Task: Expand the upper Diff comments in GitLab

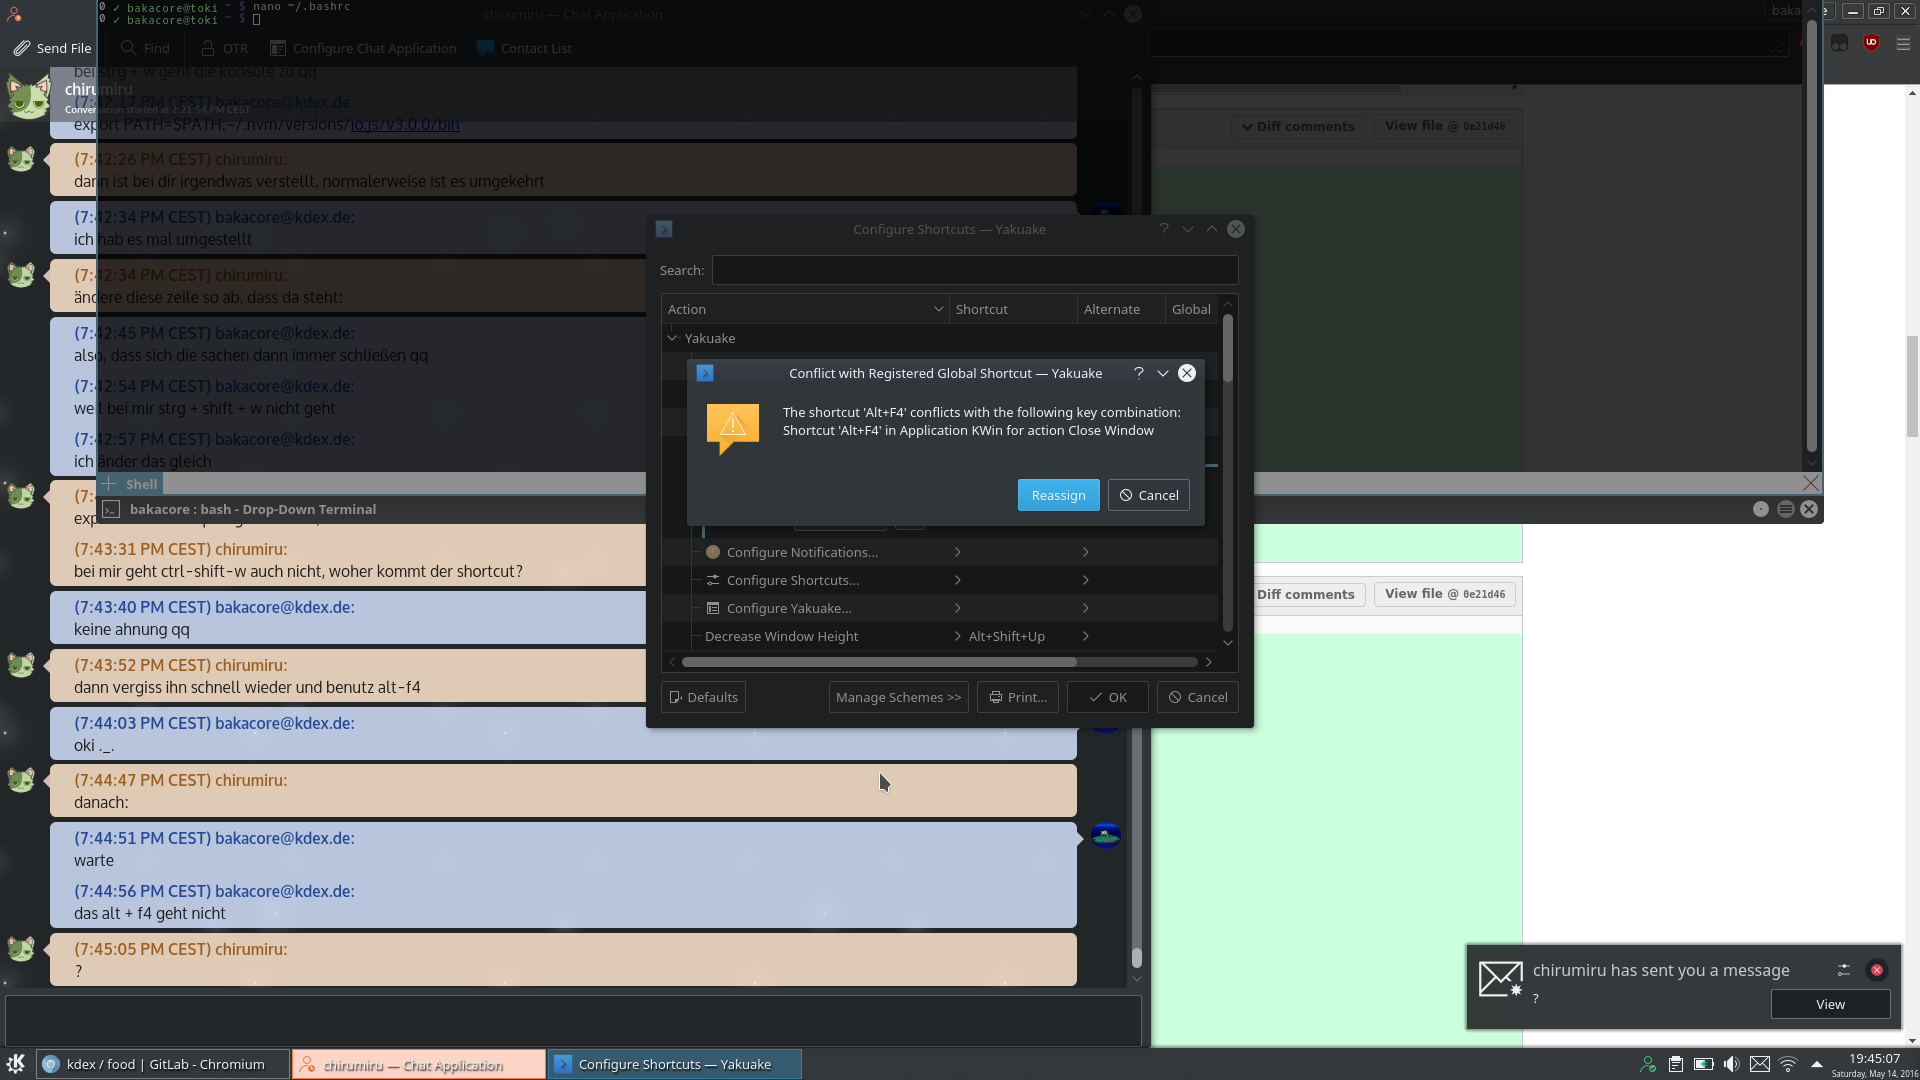Action: pyautogui.click(x=1297, y=126)
